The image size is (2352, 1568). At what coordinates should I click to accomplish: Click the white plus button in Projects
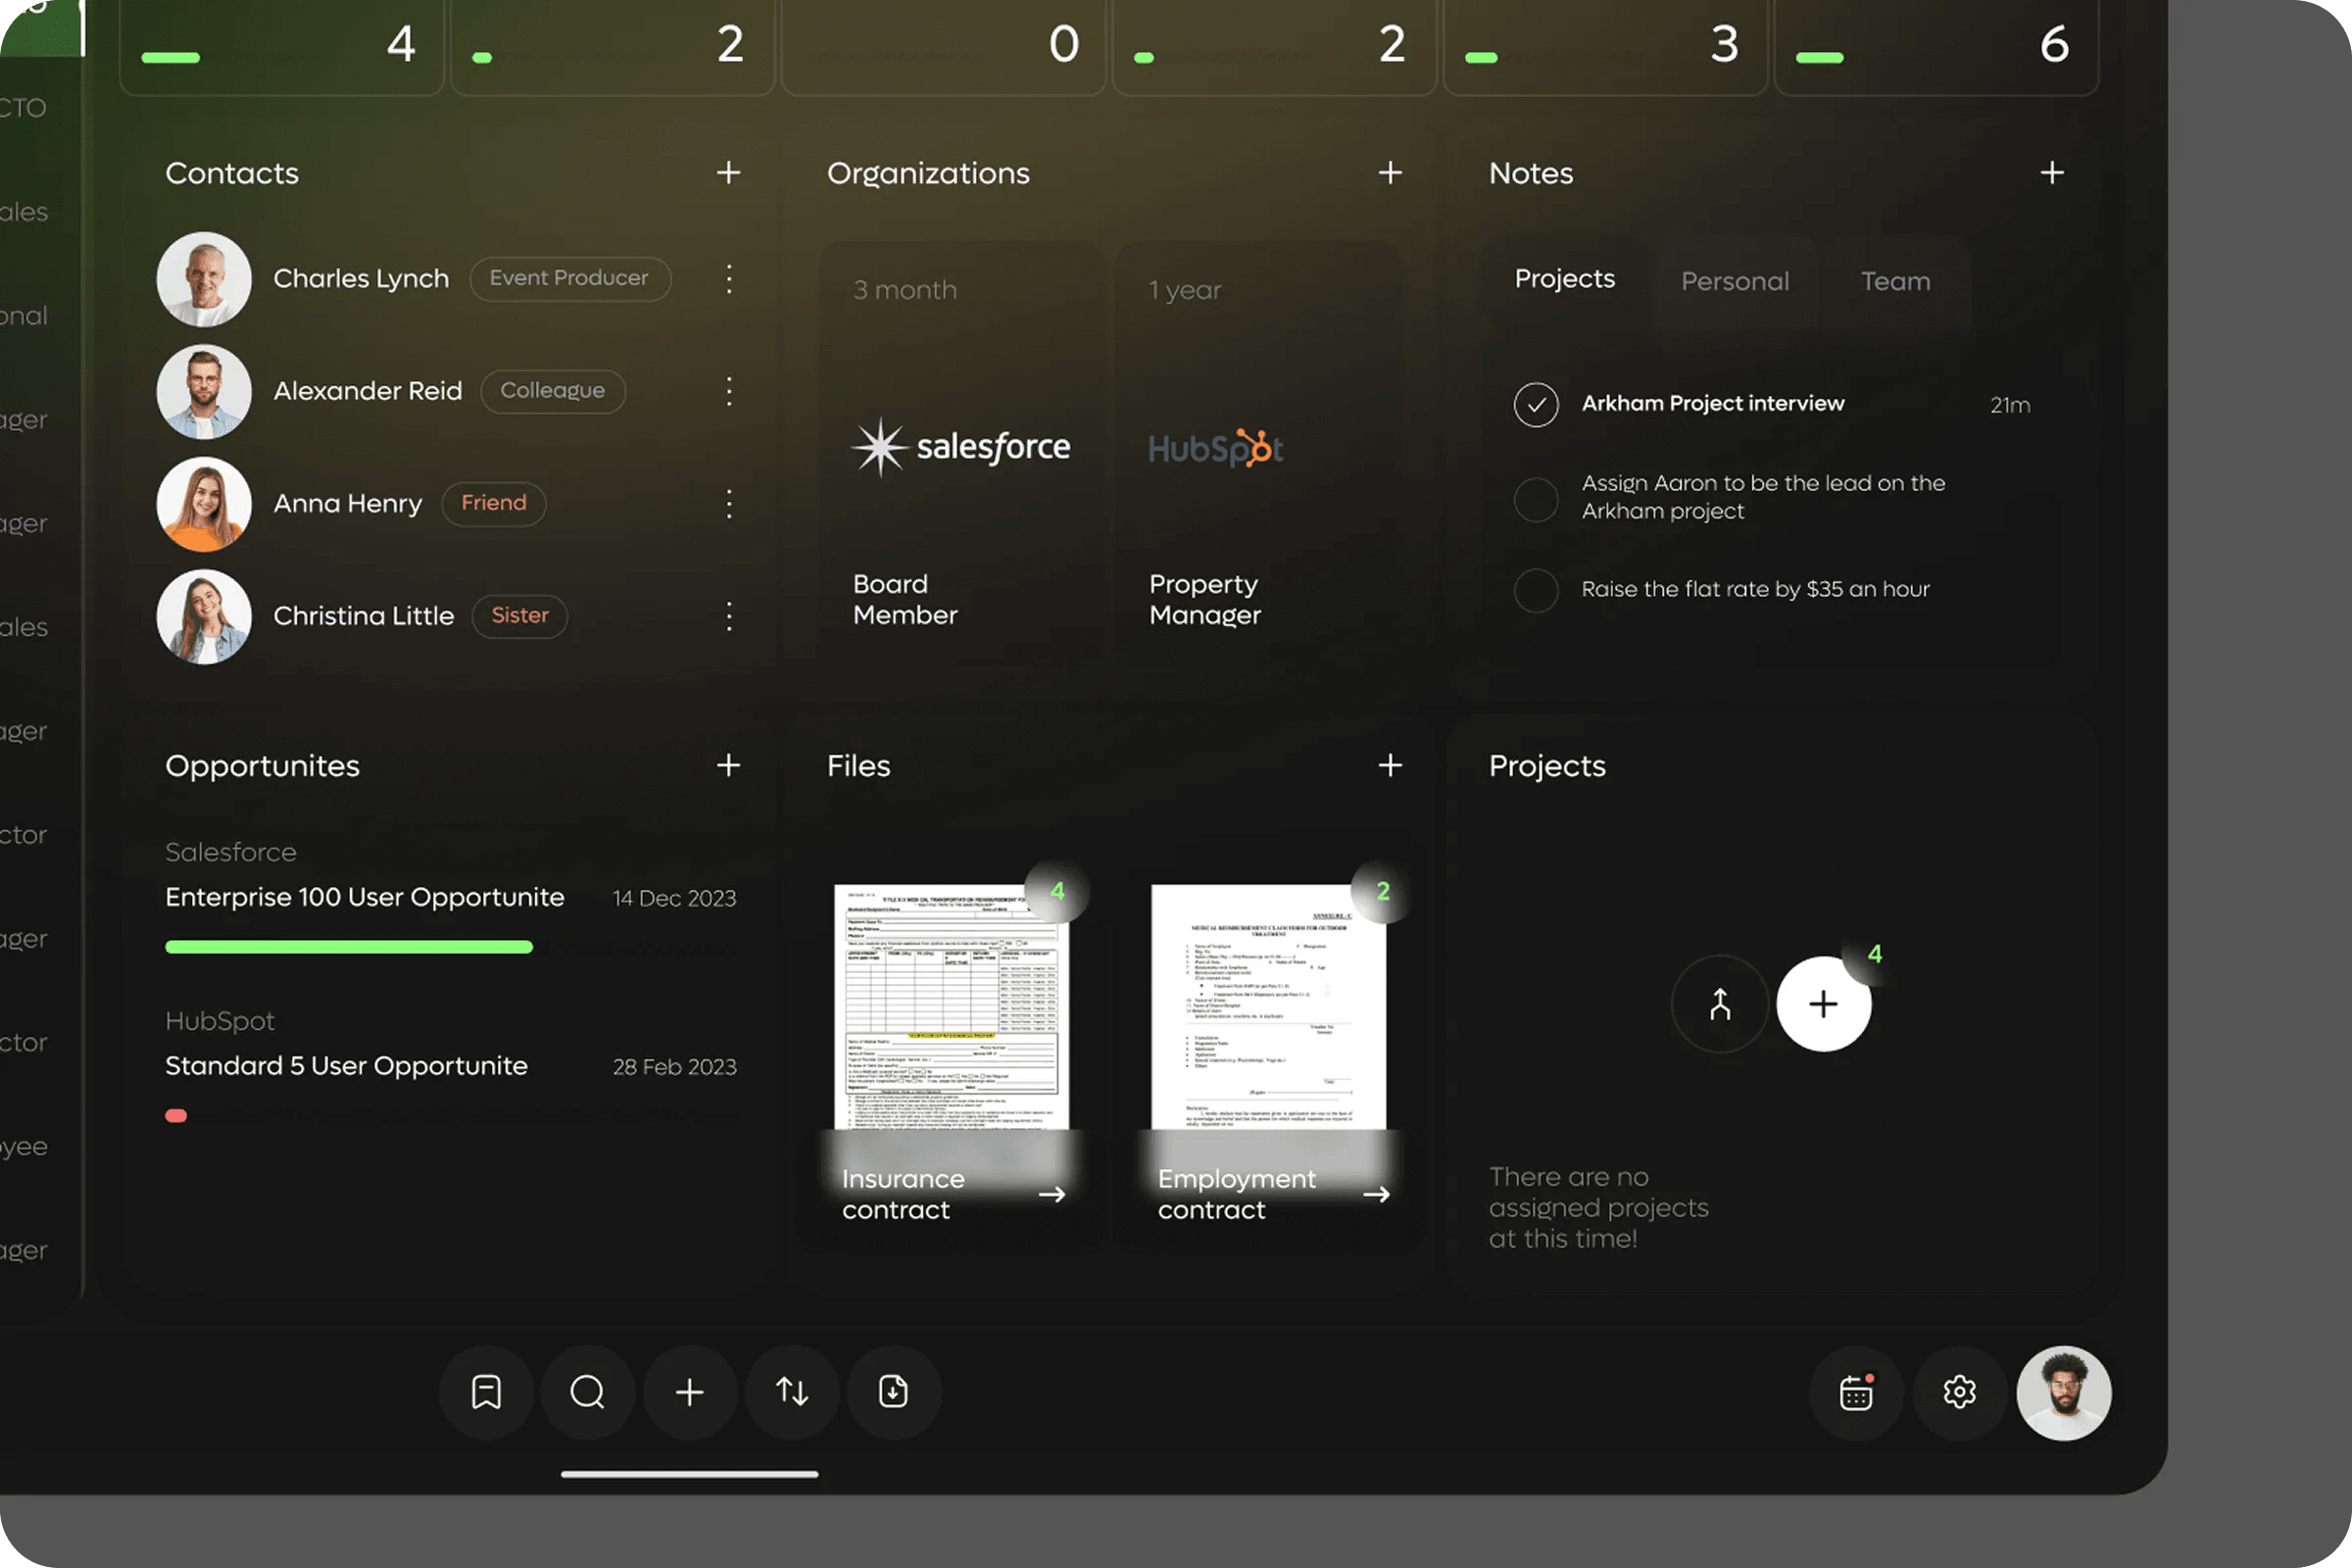(x=1823, y=1004)
